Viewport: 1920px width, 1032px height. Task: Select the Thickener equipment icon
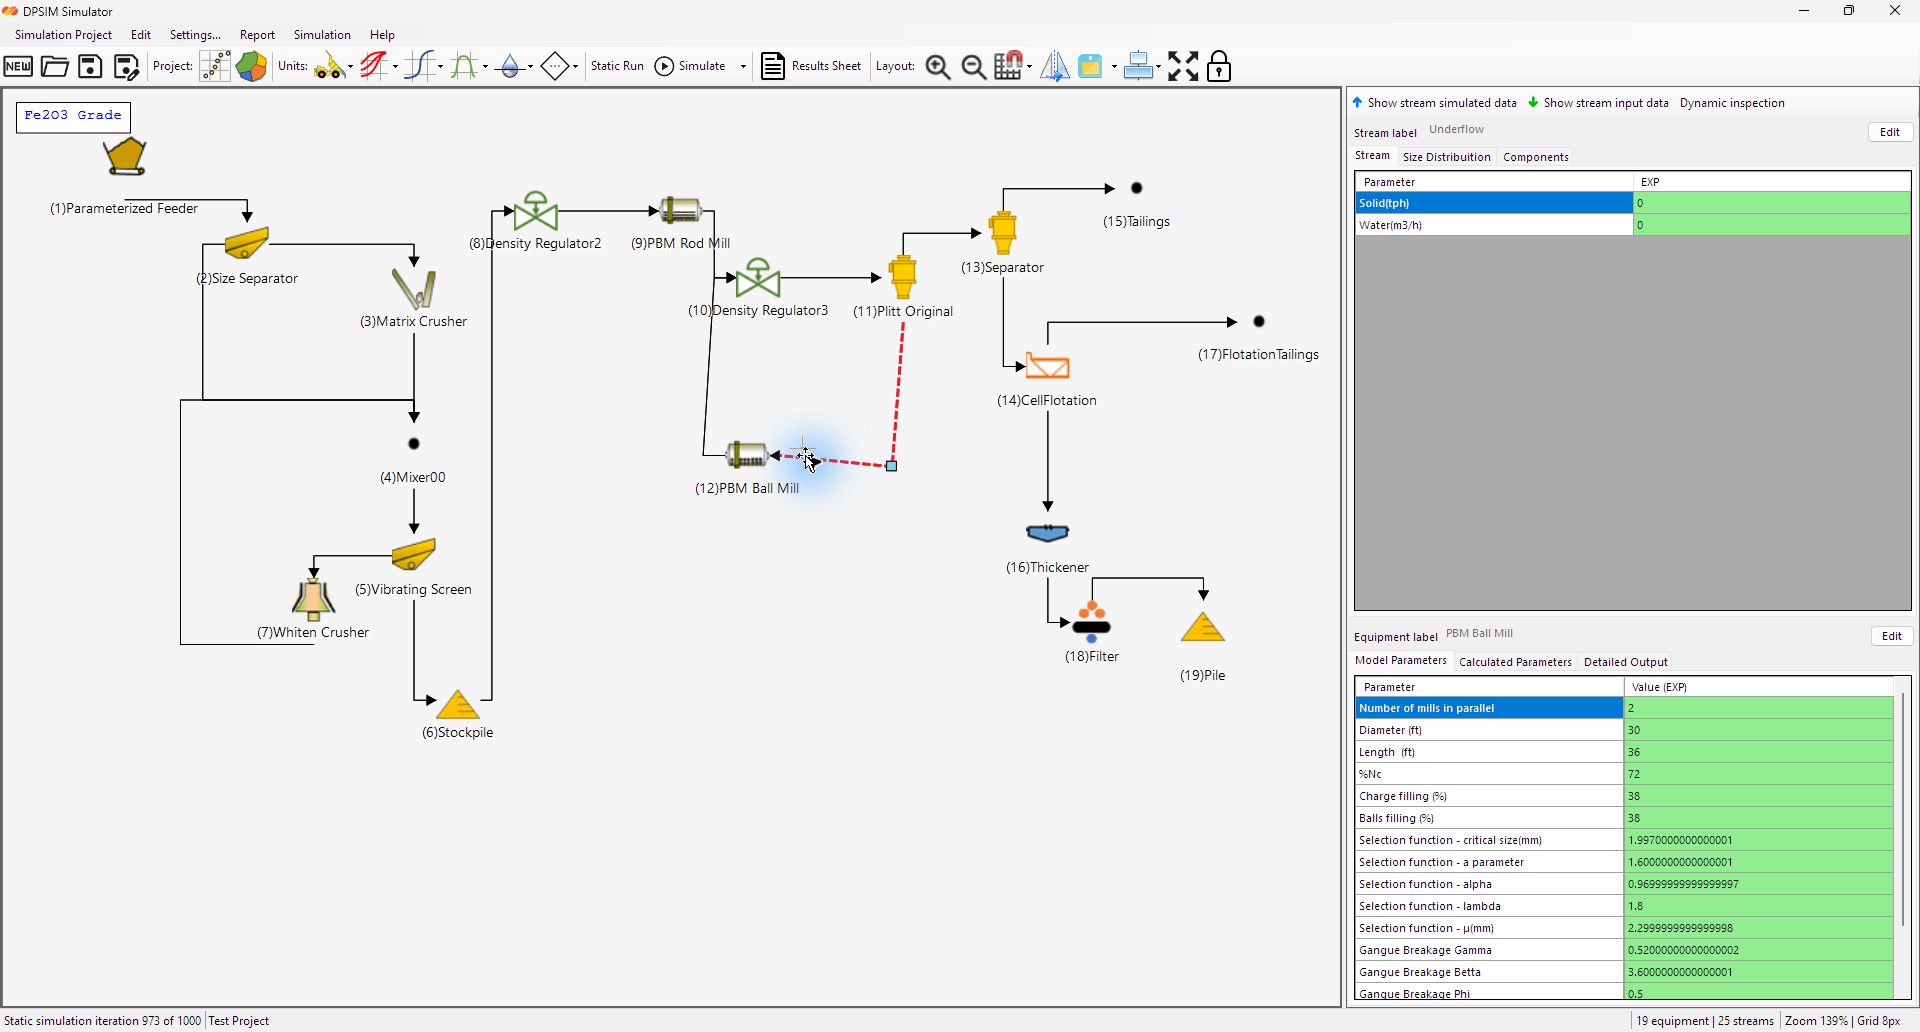click(x=1048, y=533)
